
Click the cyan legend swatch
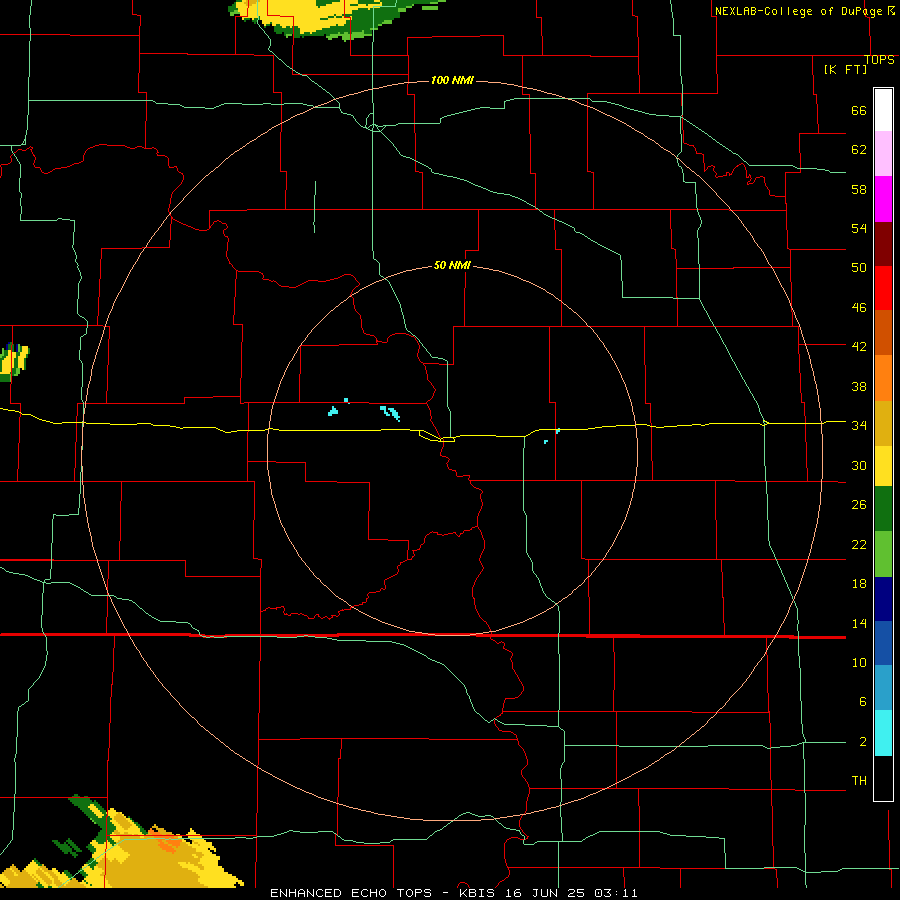coord(883,733)
